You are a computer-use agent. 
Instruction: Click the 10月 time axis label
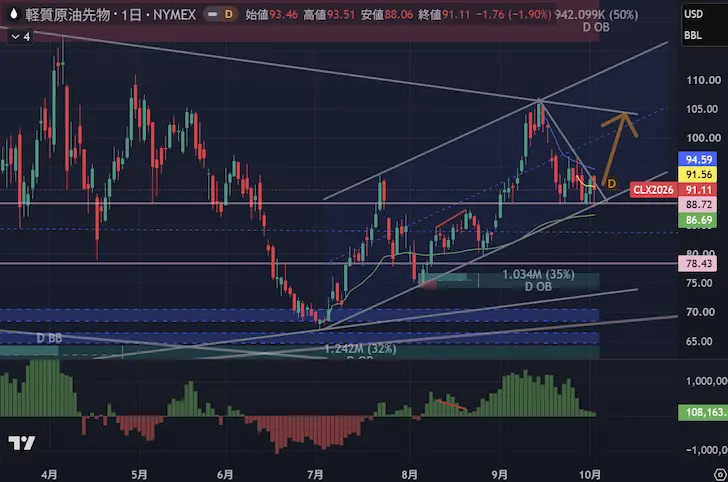pyautogui.click(x=590, y=475)
